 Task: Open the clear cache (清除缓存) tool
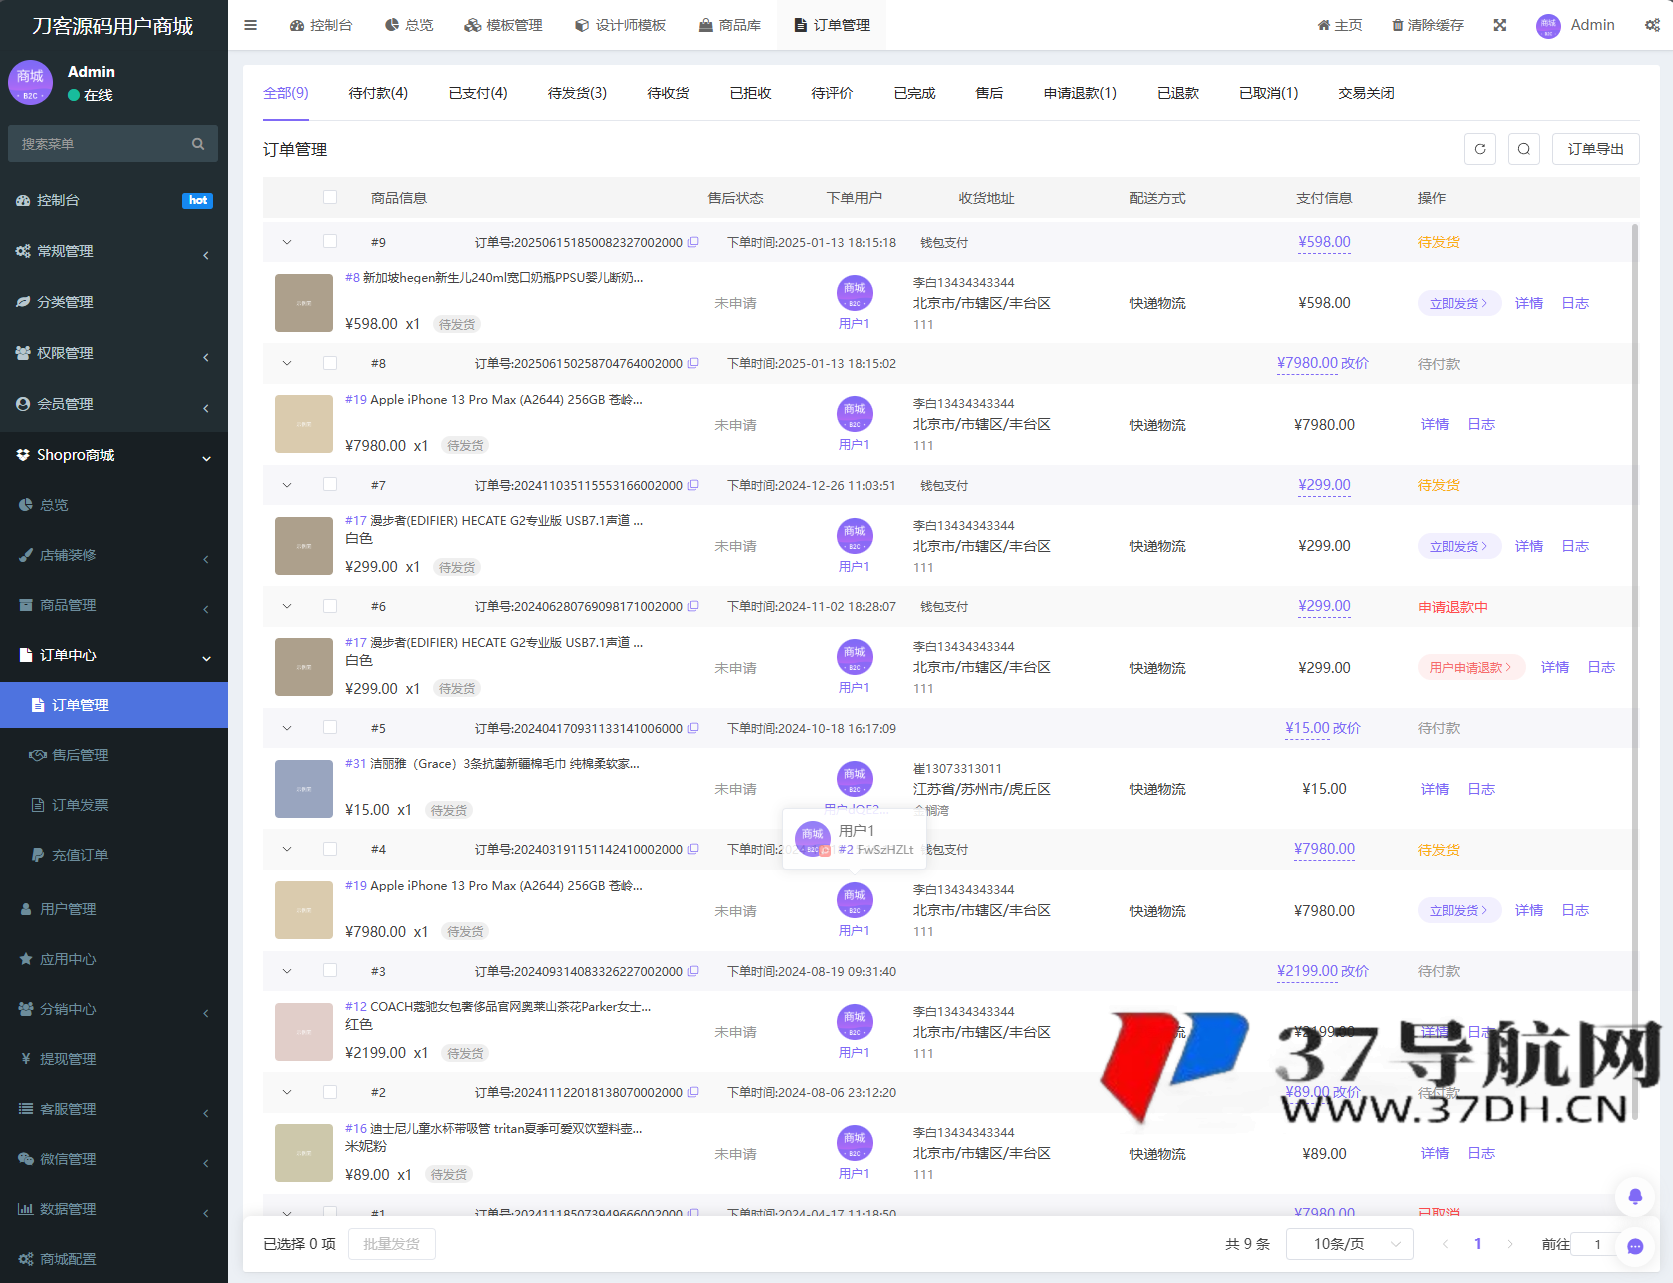[x=1426, y=25]
